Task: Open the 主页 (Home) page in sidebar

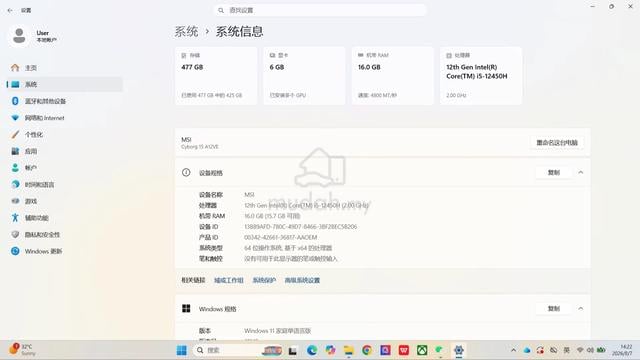Action: coord(64,68)
